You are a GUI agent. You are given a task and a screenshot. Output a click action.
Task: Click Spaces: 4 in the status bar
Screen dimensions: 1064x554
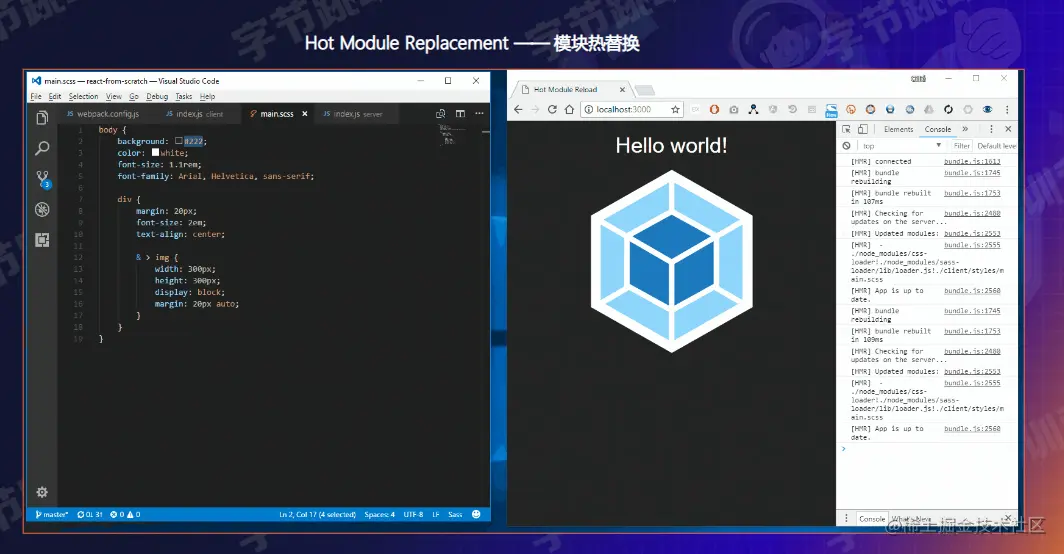379,515
